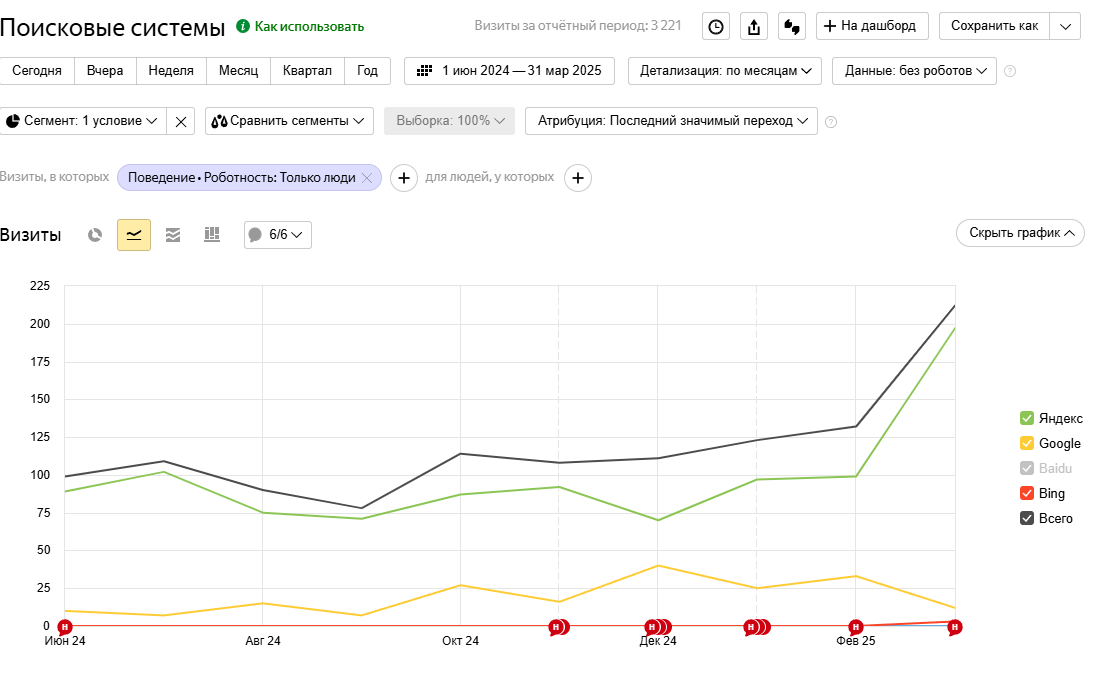Click the Всего legend color swatch
Viewport: 1099px width, 681px height.
point(1027,519)
